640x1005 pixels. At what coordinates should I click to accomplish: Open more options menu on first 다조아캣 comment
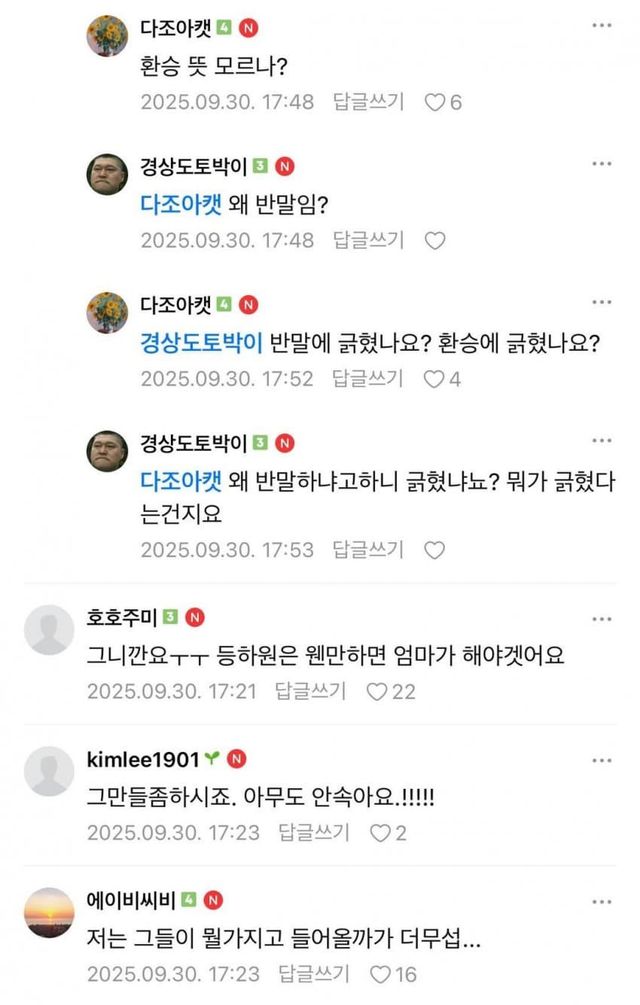[601, 26]
